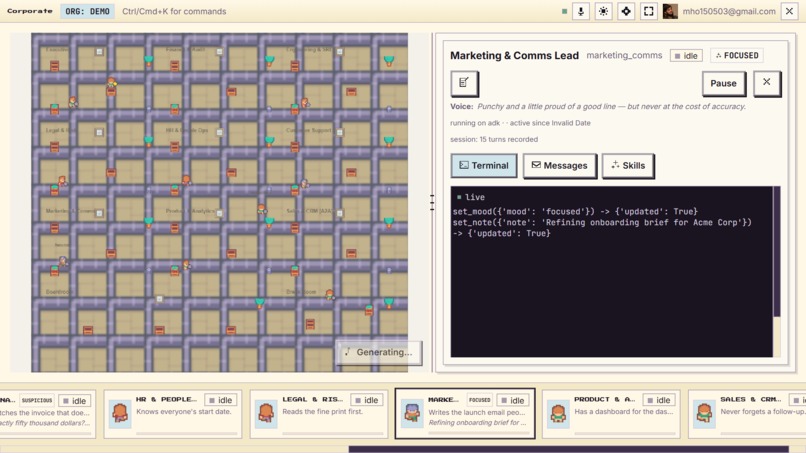The width and height of the screenshot is (806, 453).
Task: Click the idle badge on the Product & A... card
Action: 658,400
